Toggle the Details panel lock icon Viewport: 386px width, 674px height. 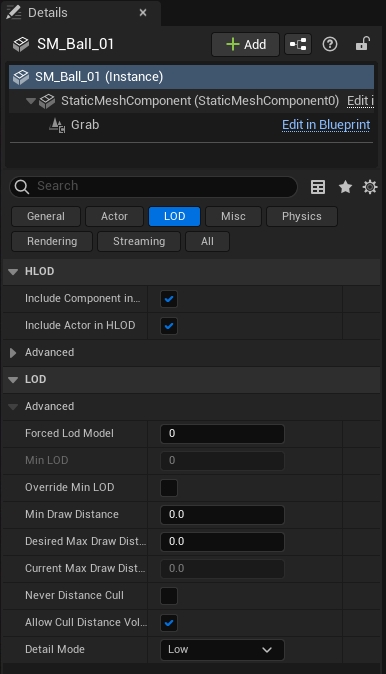(x=363, y=44)
